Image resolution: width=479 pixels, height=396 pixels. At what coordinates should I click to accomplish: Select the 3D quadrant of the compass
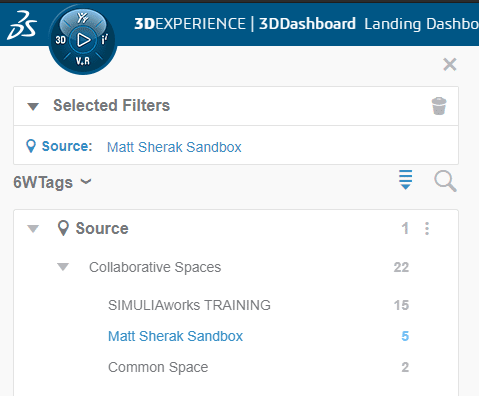click(60, 40)
